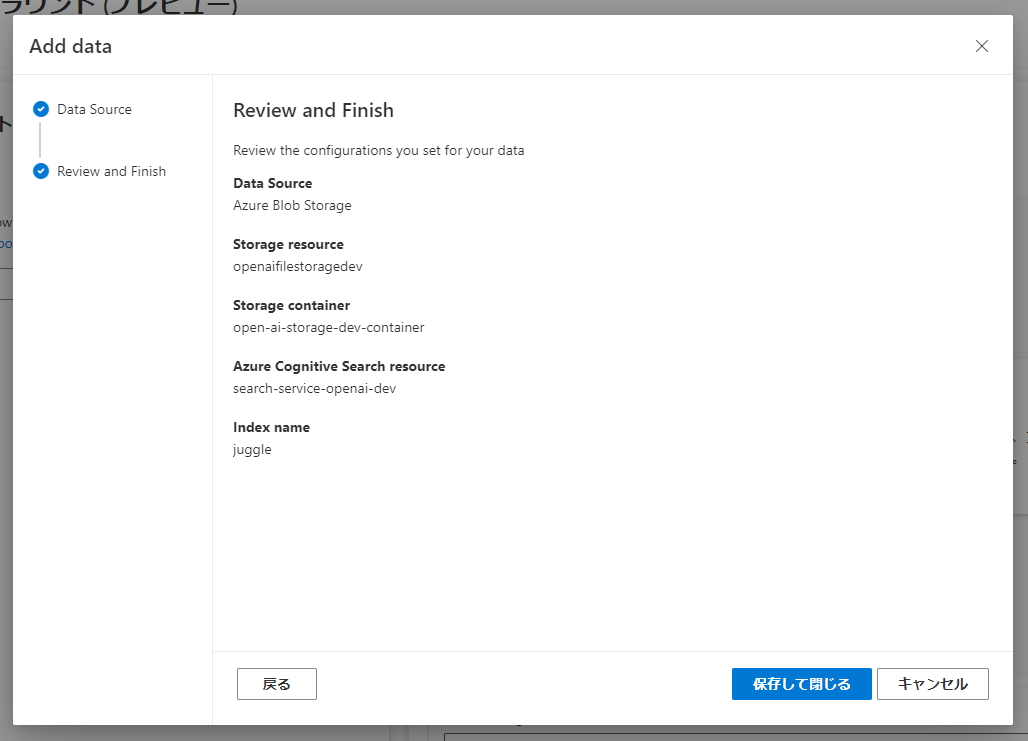
Task: Click the Add data dialog title
Action: point(71,47)
